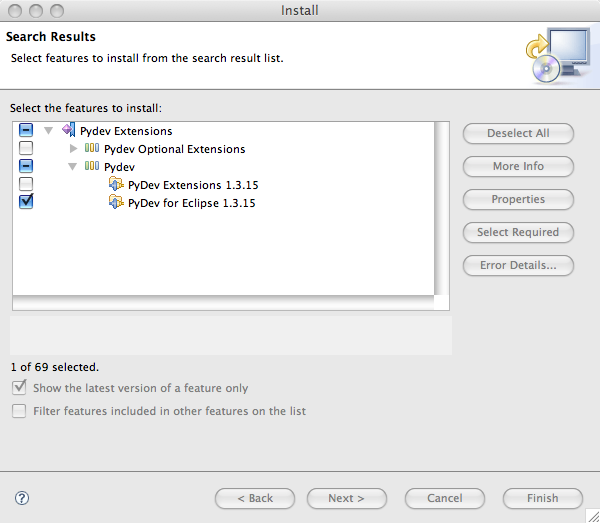Open help via the question mark icon

(22, 498)
